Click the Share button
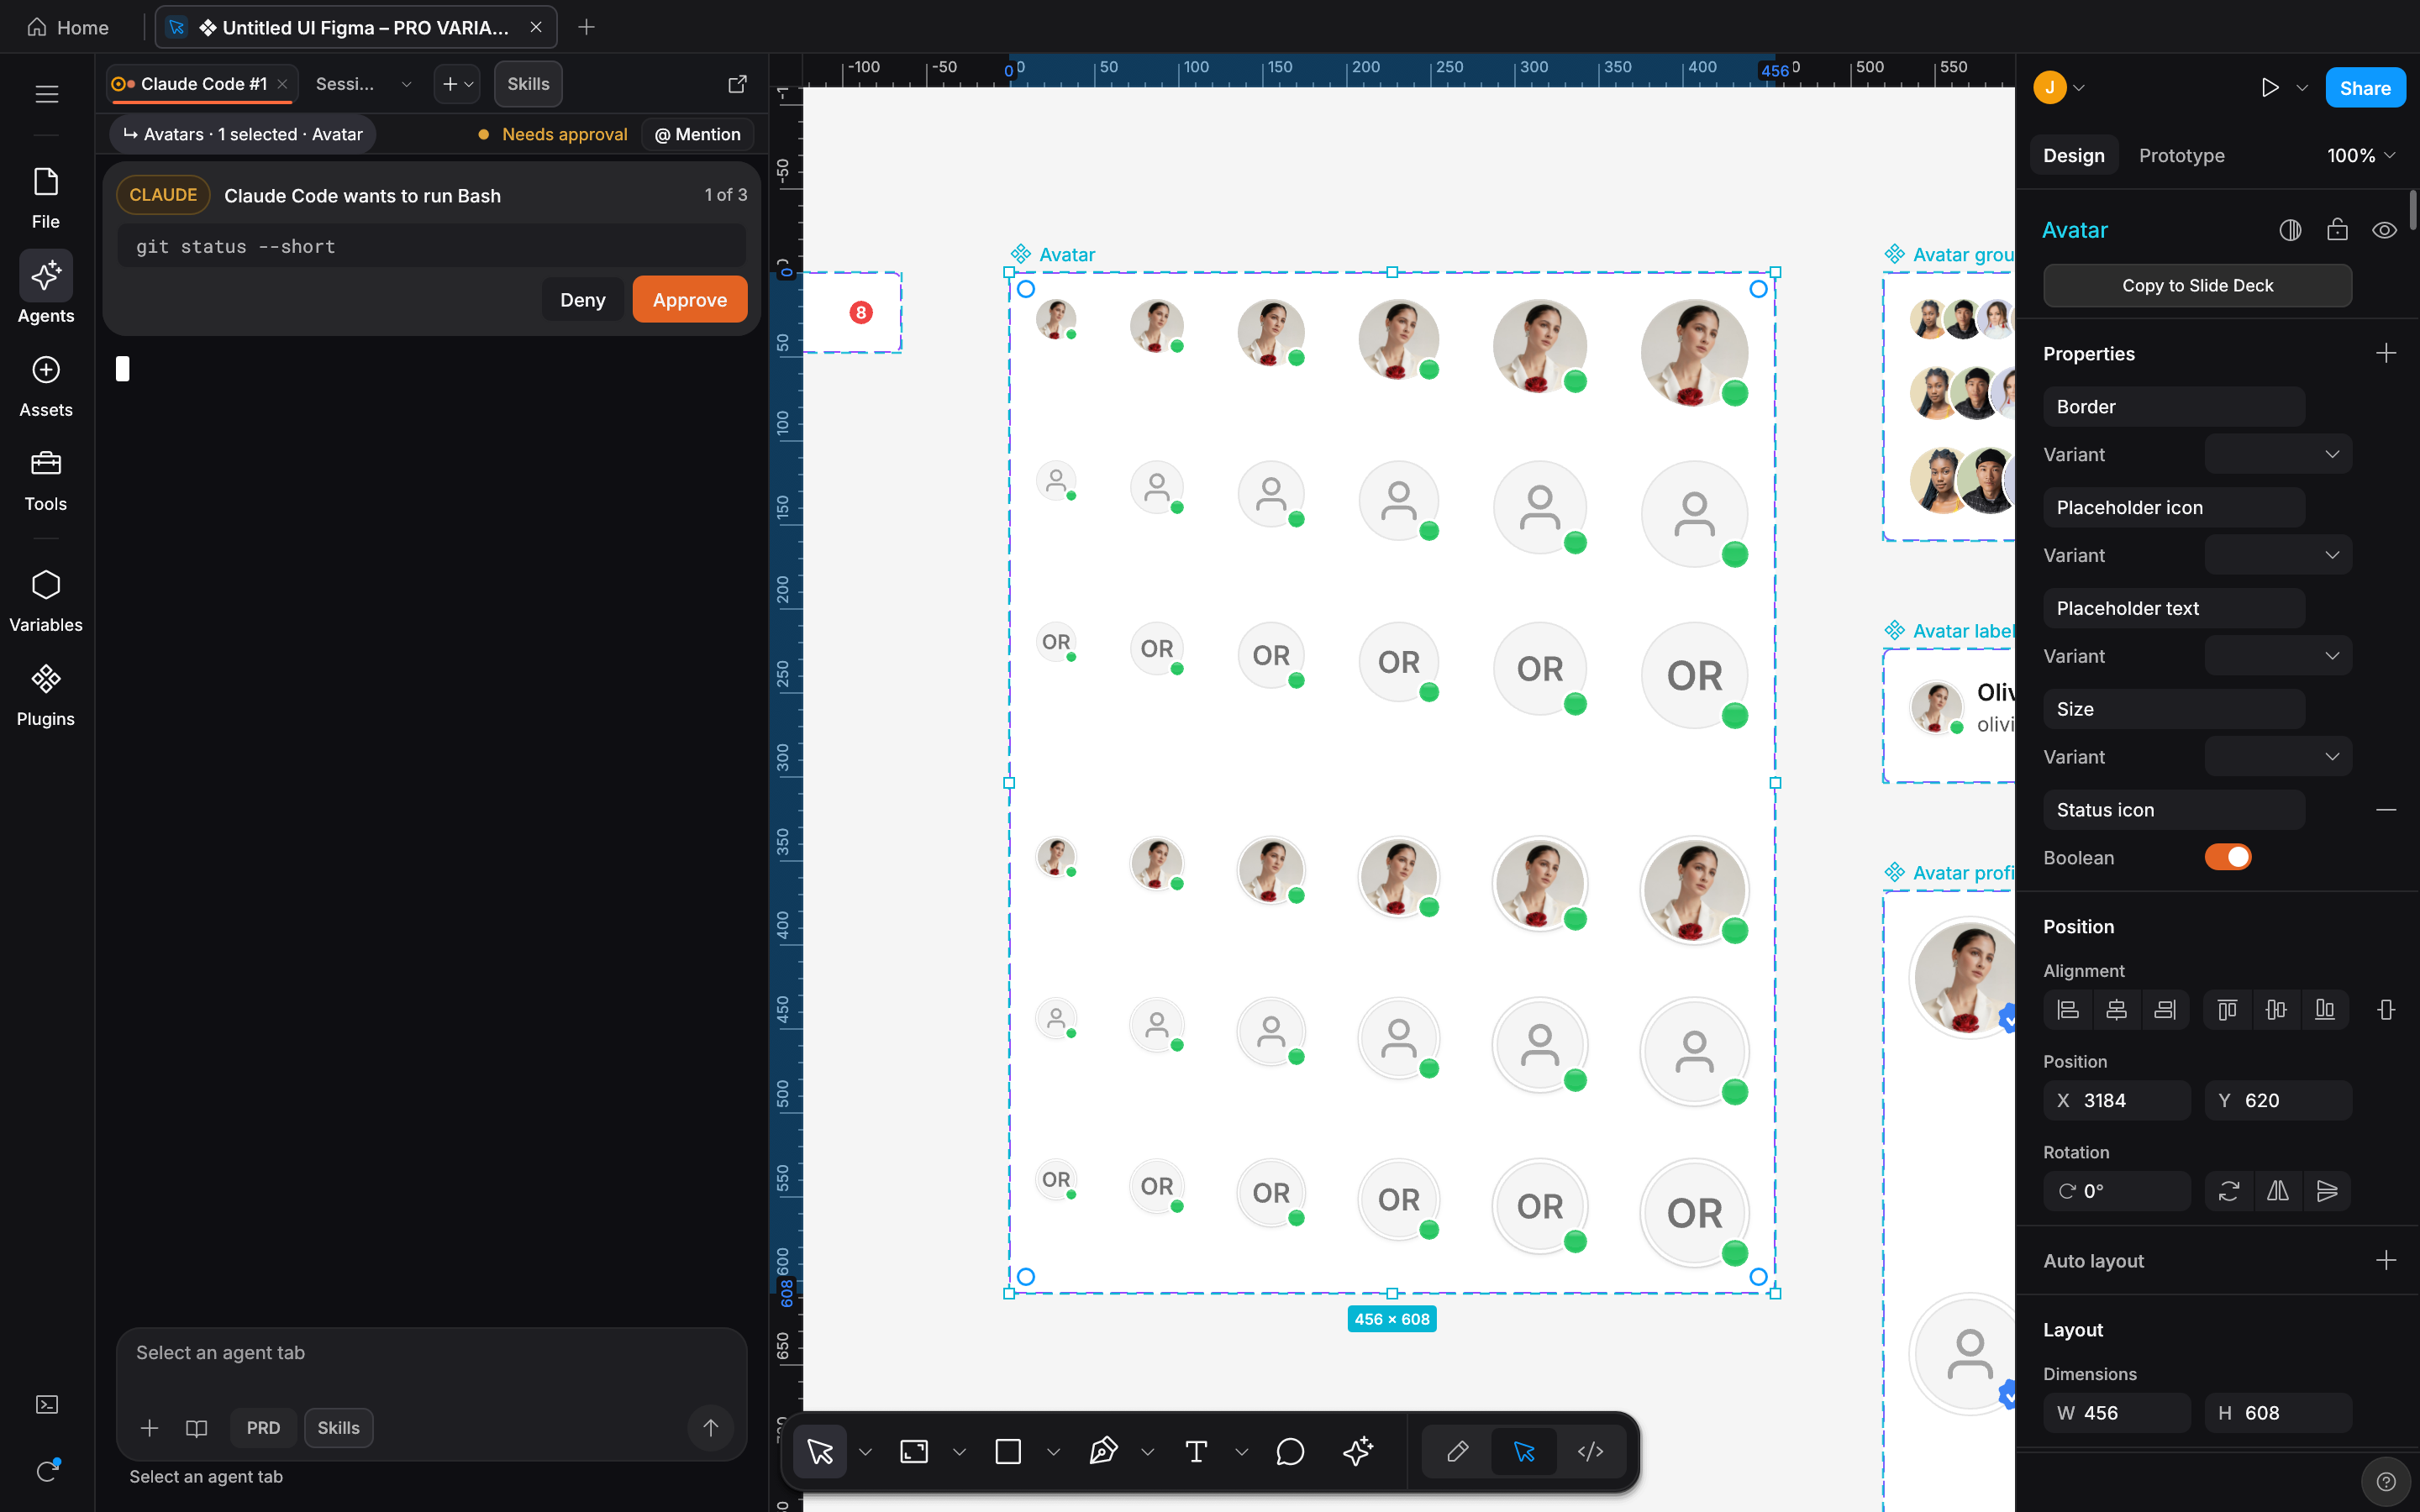 tap(2365, 88)
